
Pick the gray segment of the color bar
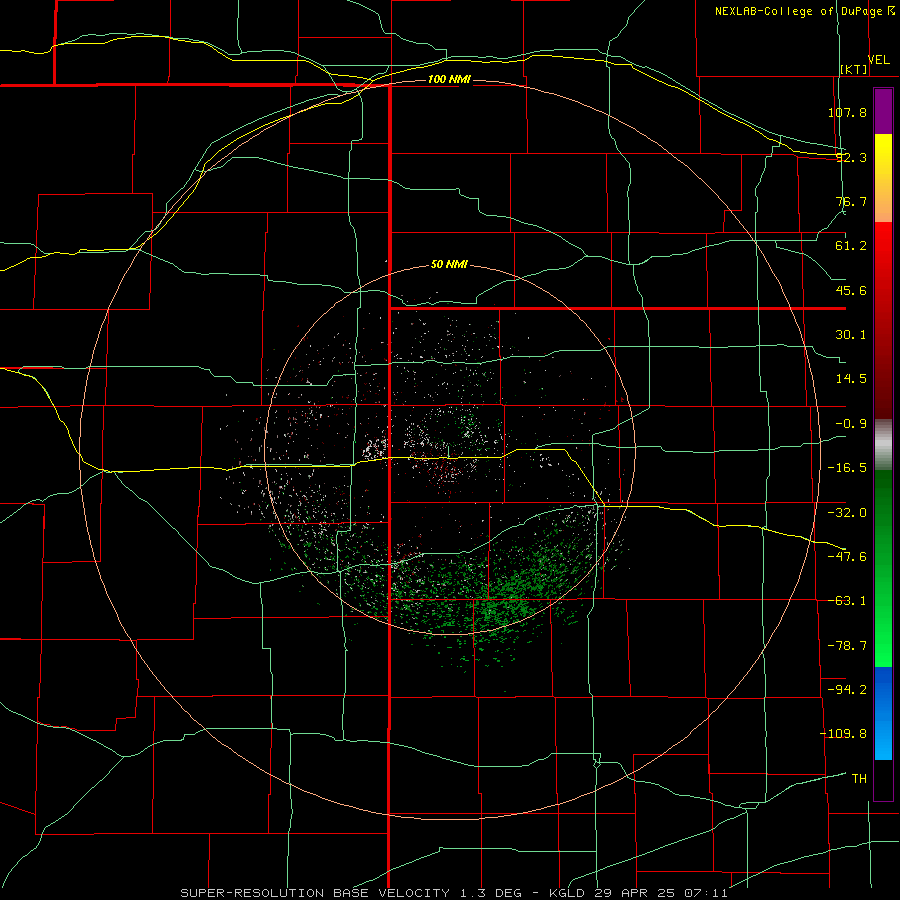click(883, 445)
